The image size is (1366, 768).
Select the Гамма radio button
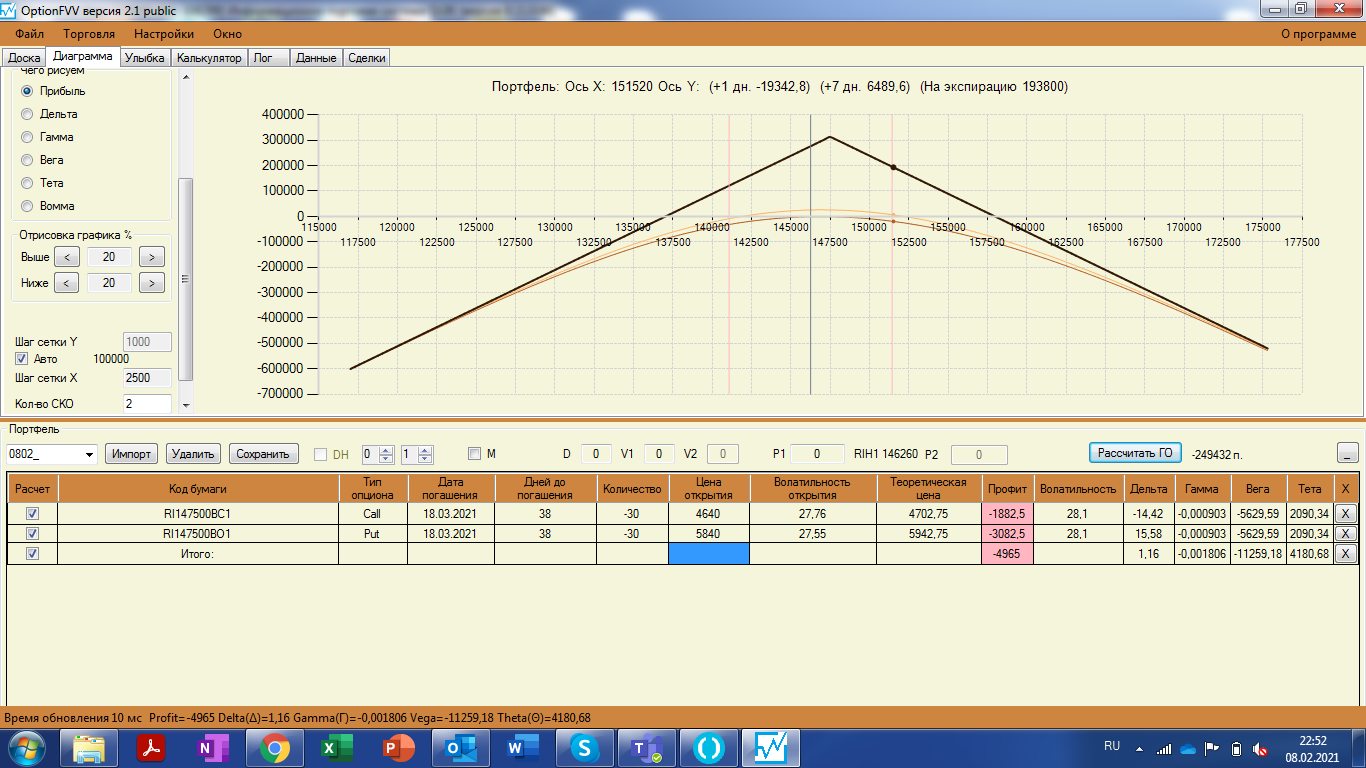(x=27, y=137)
